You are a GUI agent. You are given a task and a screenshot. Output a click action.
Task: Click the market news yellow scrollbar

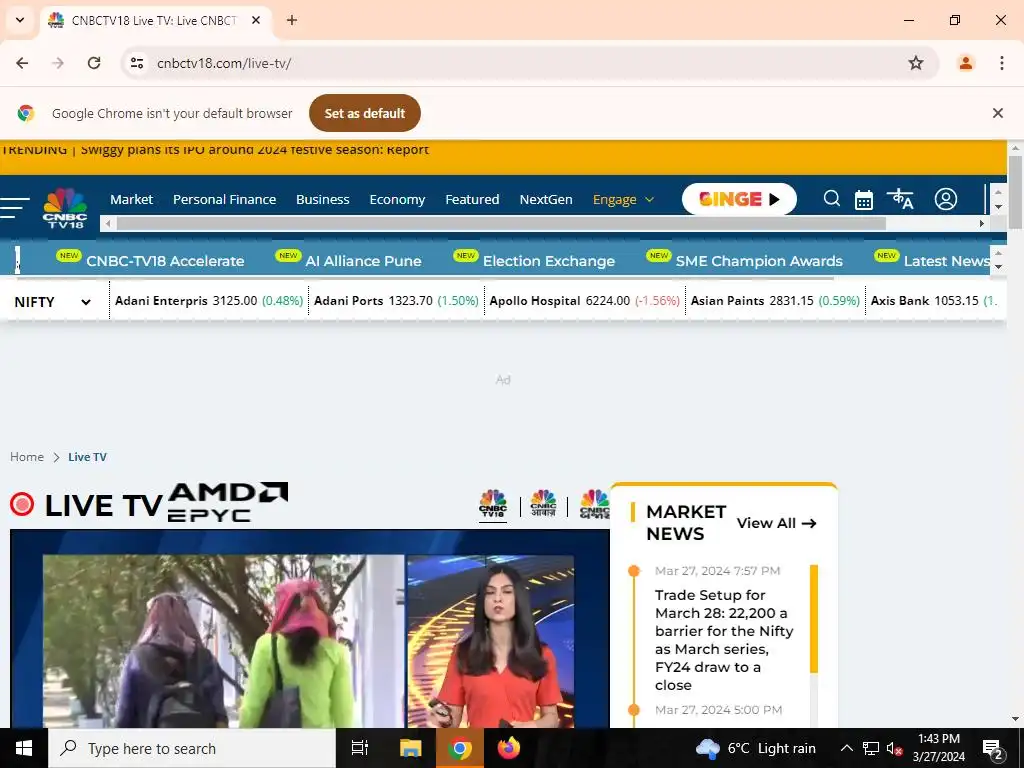[814, 619]
